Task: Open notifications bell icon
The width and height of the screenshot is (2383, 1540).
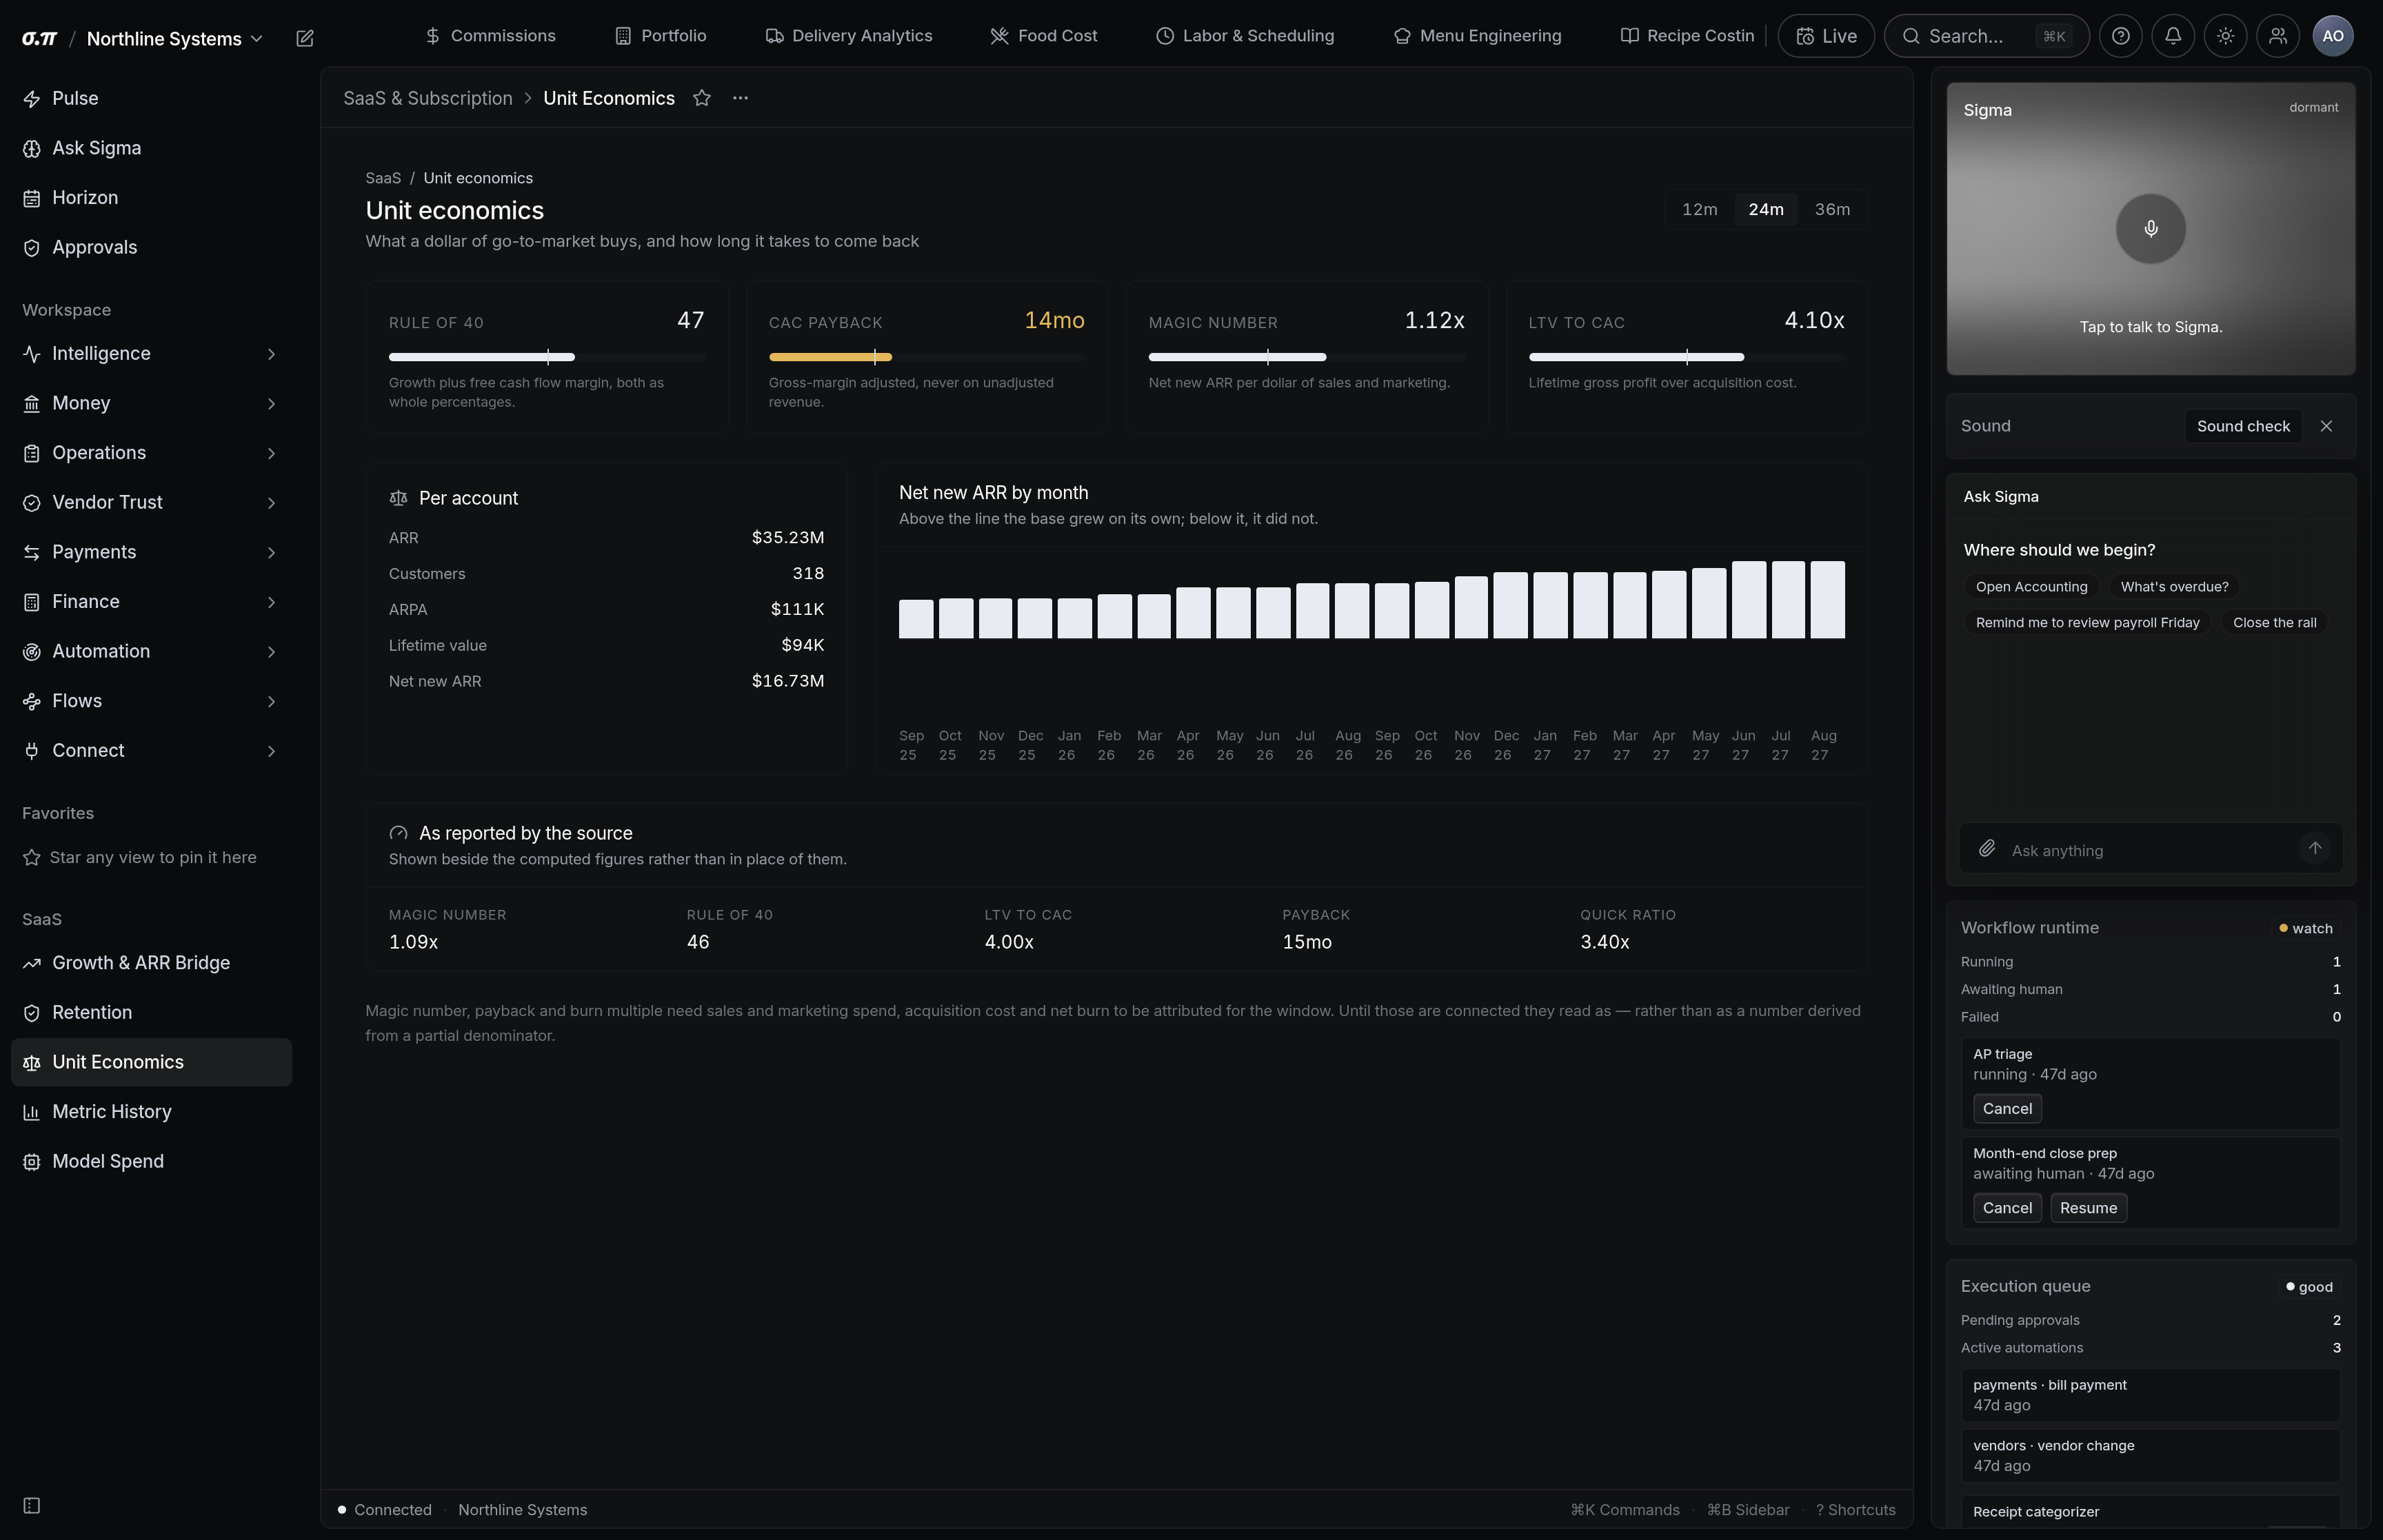Action: point(2173,36)
